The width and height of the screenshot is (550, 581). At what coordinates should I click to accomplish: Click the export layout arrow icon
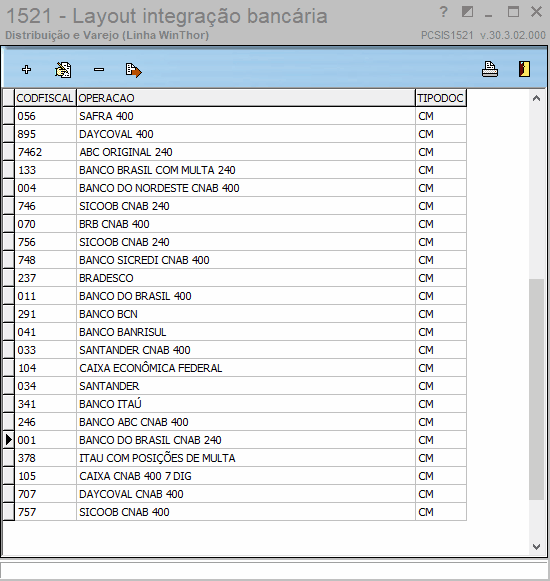click(x=133, y=70)
